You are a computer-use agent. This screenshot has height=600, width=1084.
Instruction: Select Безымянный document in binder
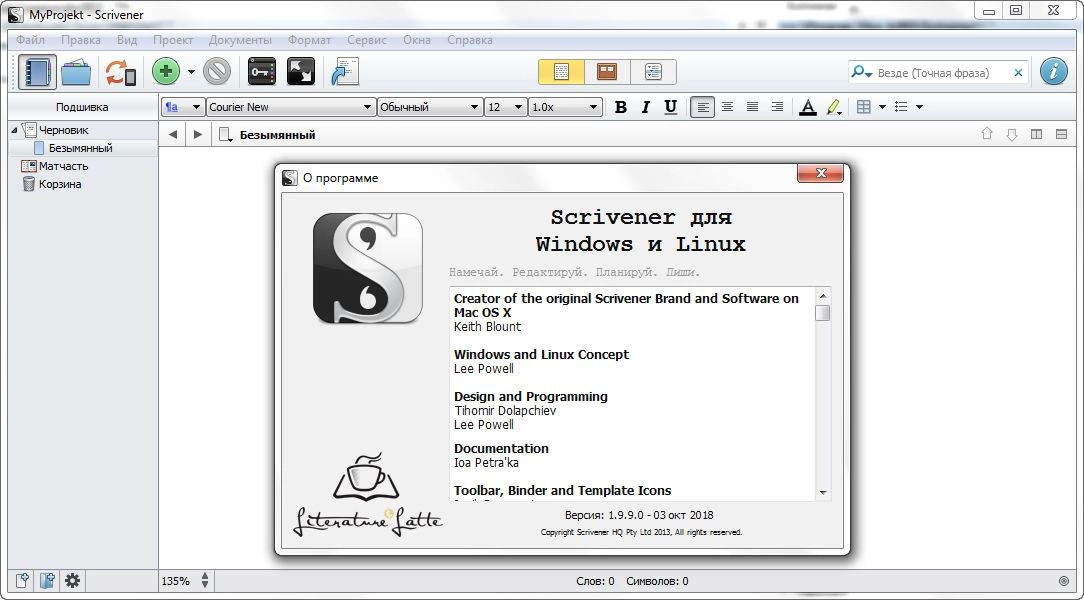[80, 148]
